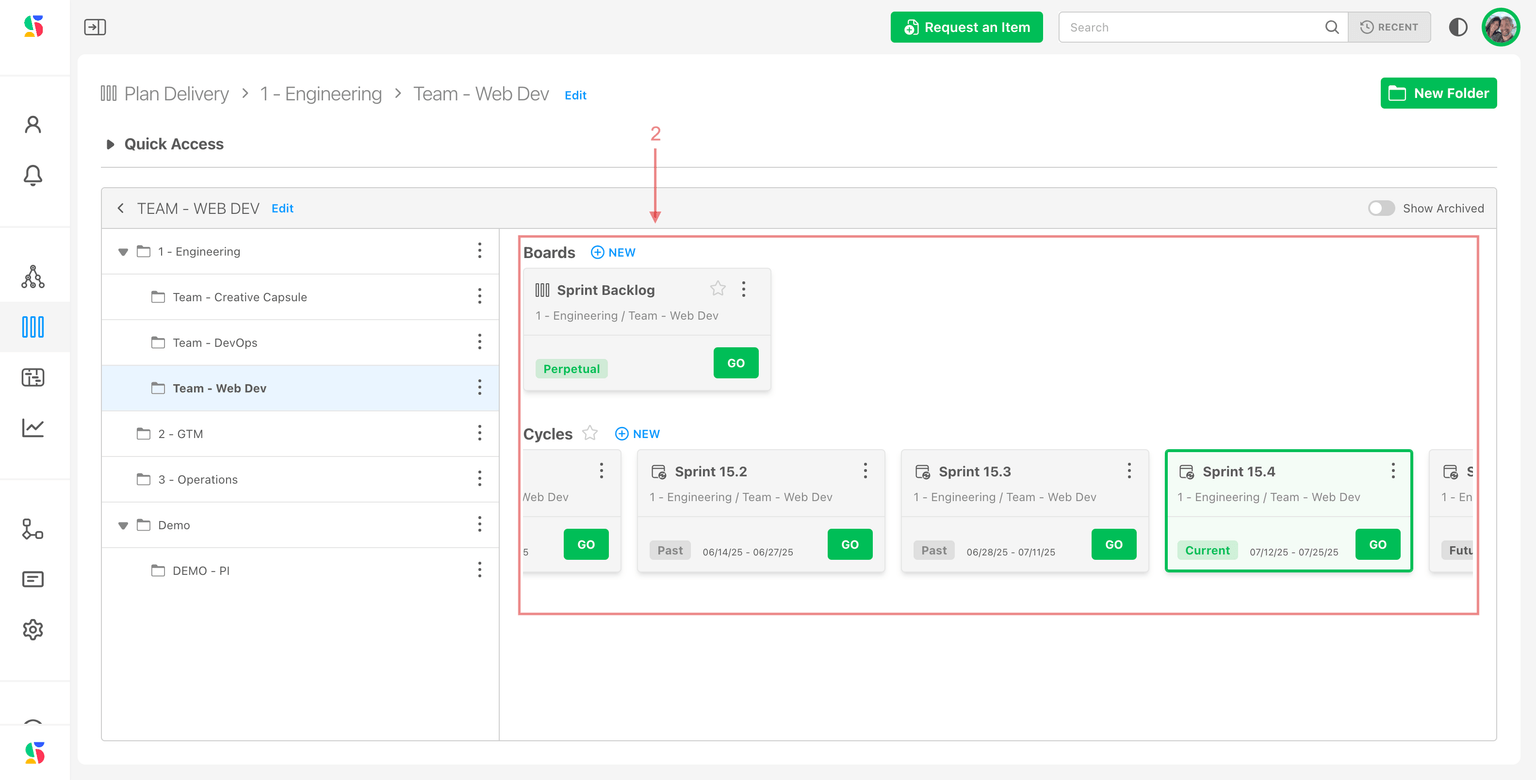Open the user profile icon in sidebar
Screen dimensions: 1536x780
coord(33,124)
